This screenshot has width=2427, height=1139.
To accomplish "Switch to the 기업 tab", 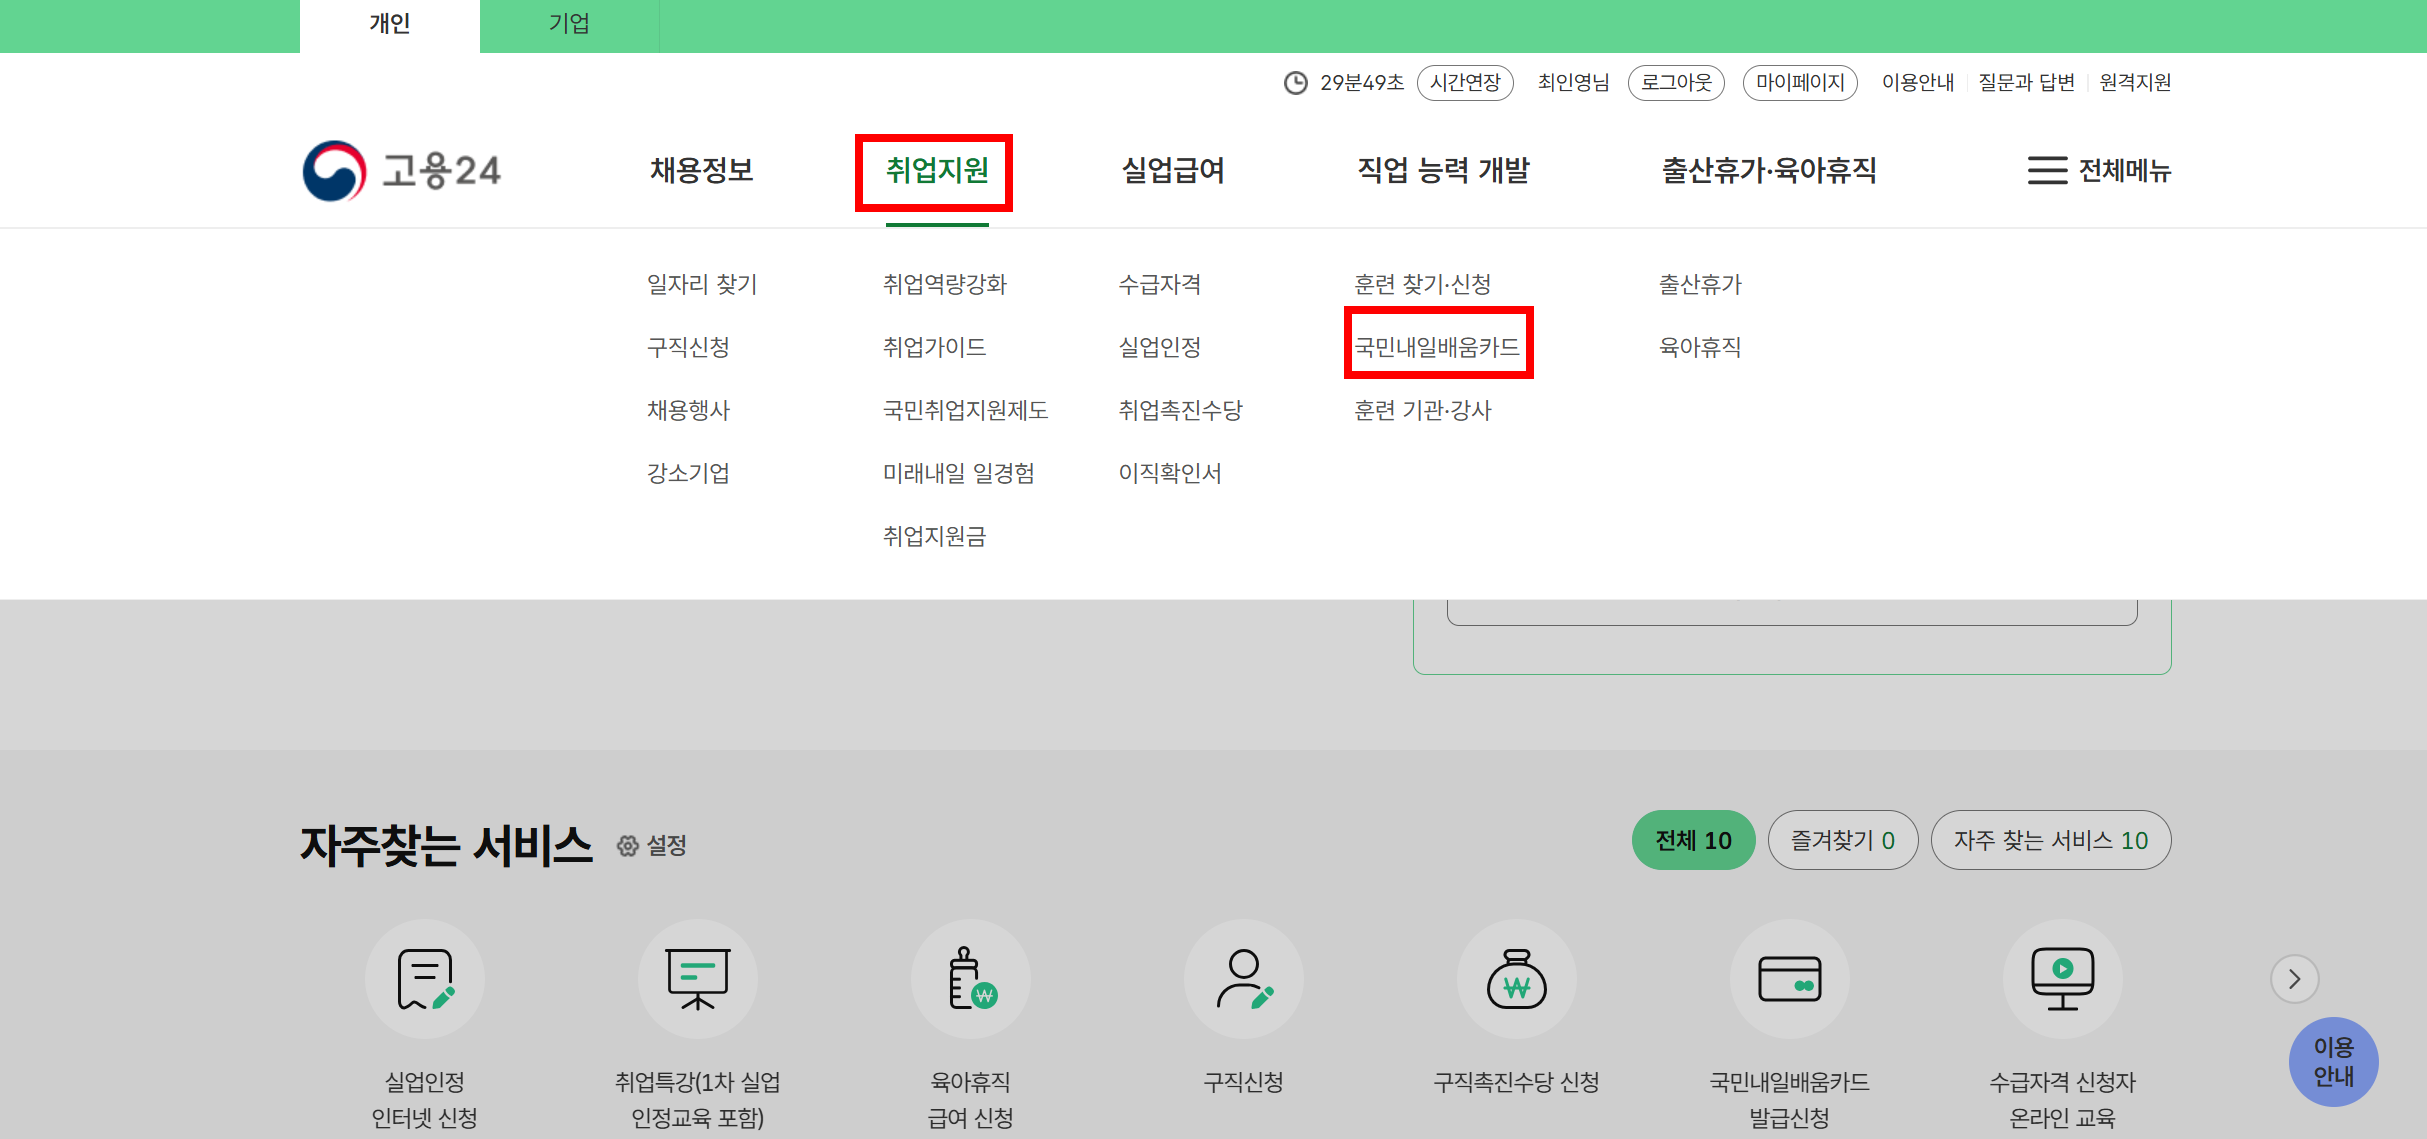I will pos(569,24).
